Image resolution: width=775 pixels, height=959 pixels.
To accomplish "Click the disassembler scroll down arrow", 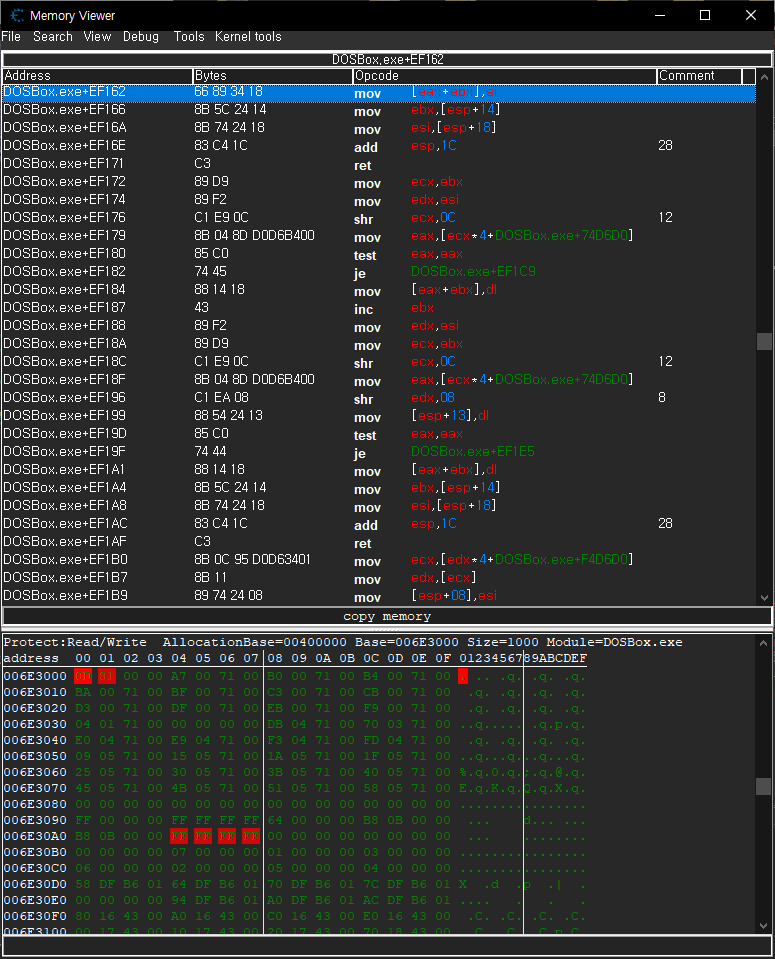I will click(764, 598).
